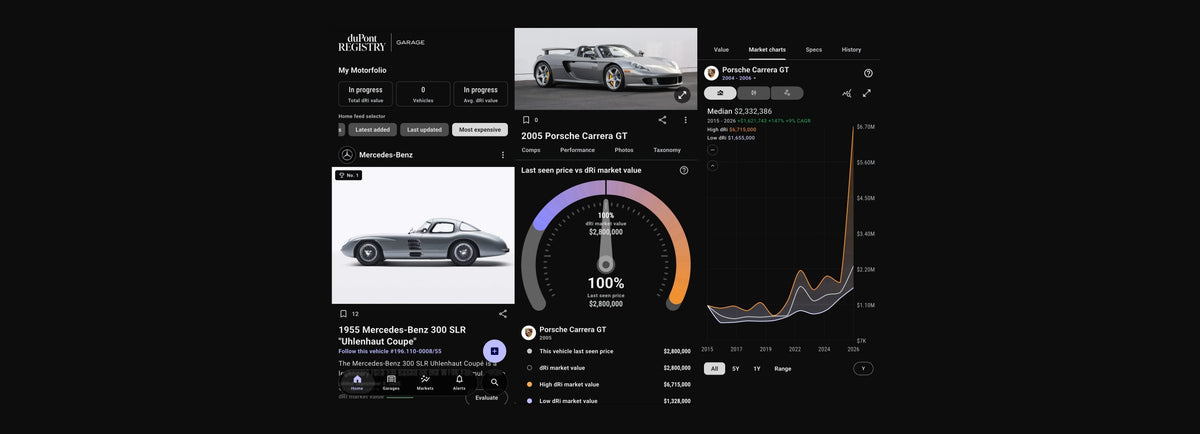Select the Most expensive feed filter
1200x434 pixels.
tap(480, 129)
